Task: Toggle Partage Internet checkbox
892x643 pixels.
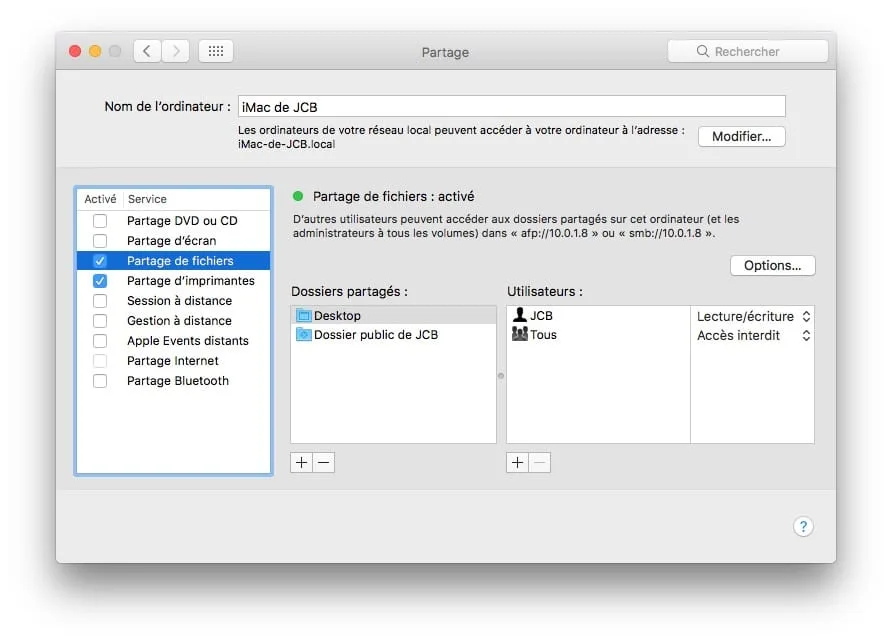Action: 100,361
